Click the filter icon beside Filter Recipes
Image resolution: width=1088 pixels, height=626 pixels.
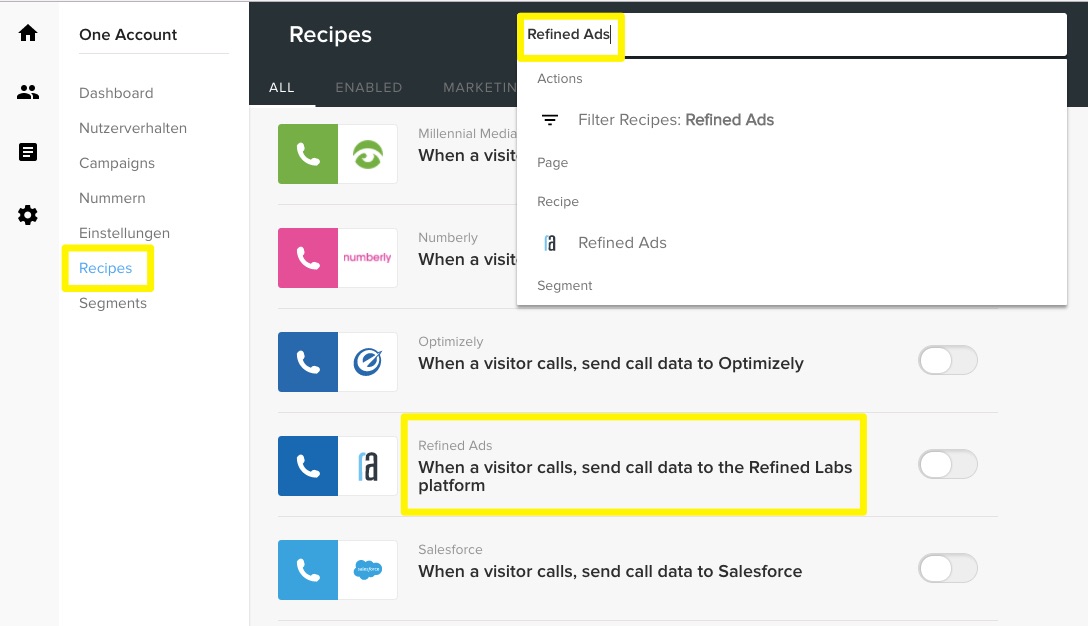[x=550, y=120]
